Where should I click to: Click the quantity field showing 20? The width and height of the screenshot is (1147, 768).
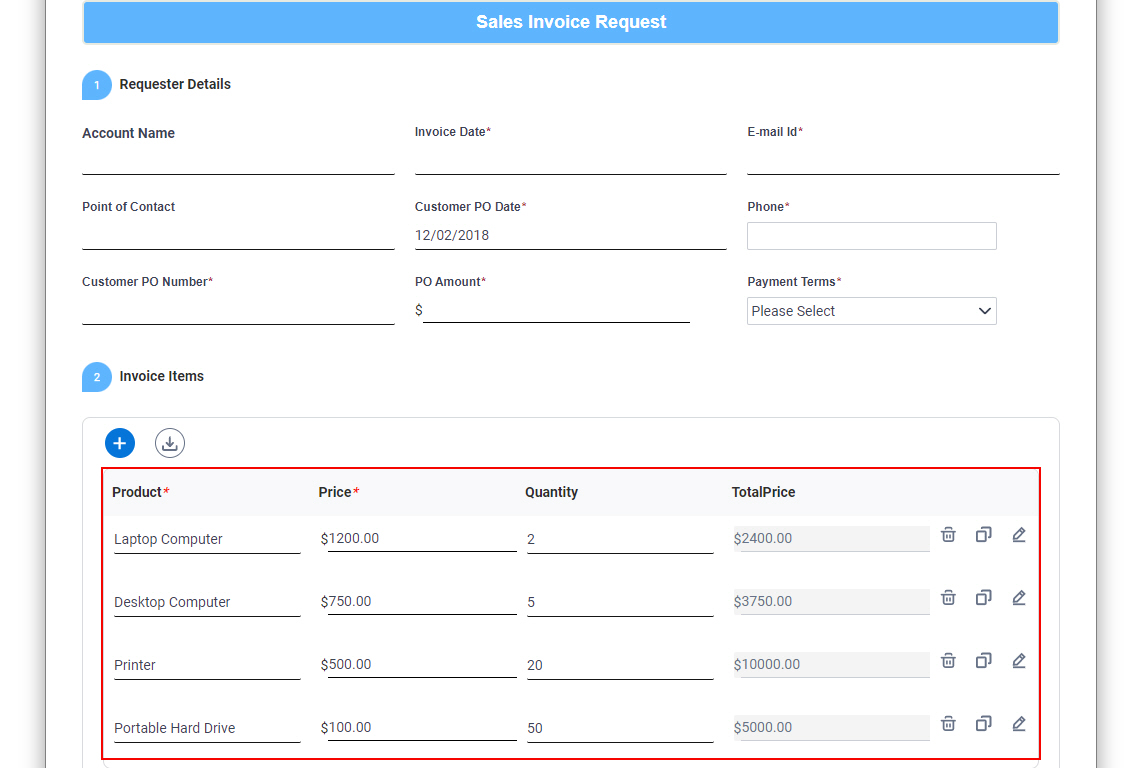click(620, 665)
